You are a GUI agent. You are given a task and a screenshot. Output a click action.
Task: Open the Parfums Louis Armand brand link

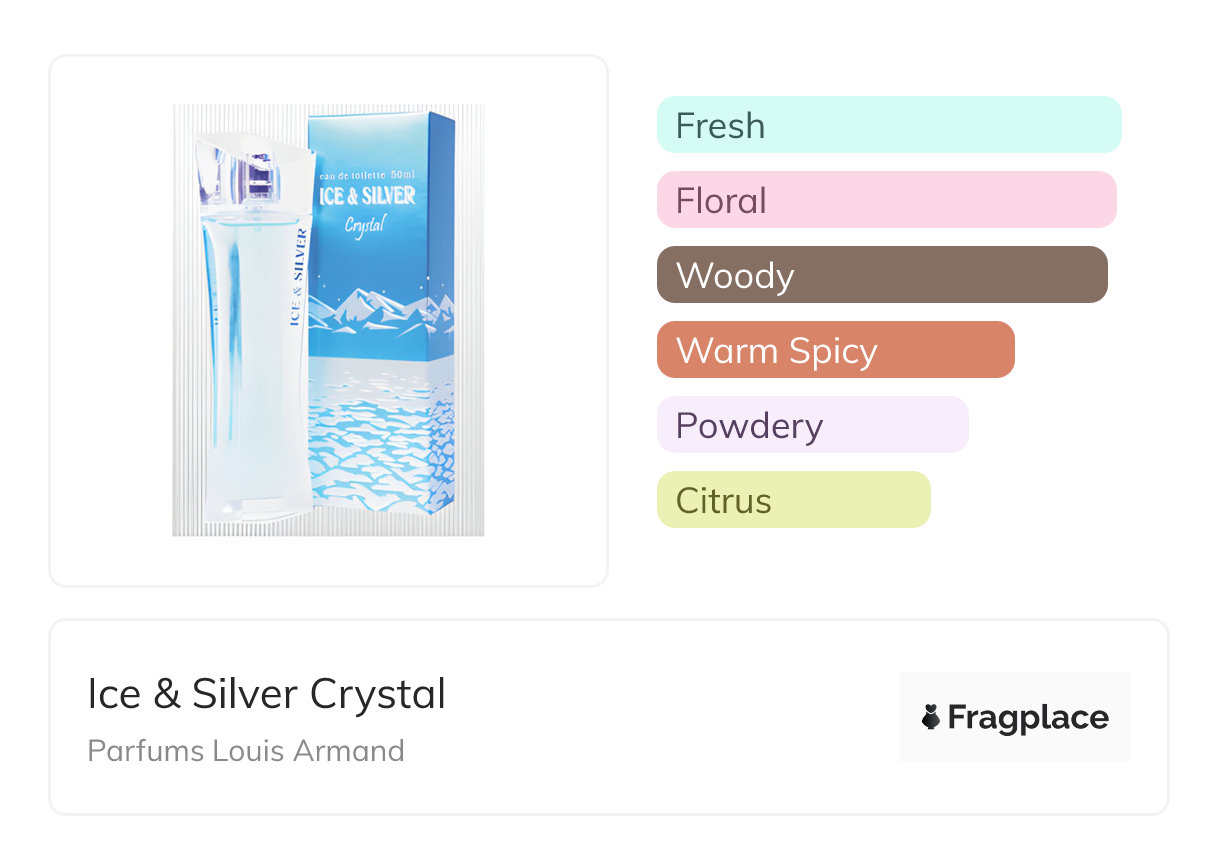246,750
